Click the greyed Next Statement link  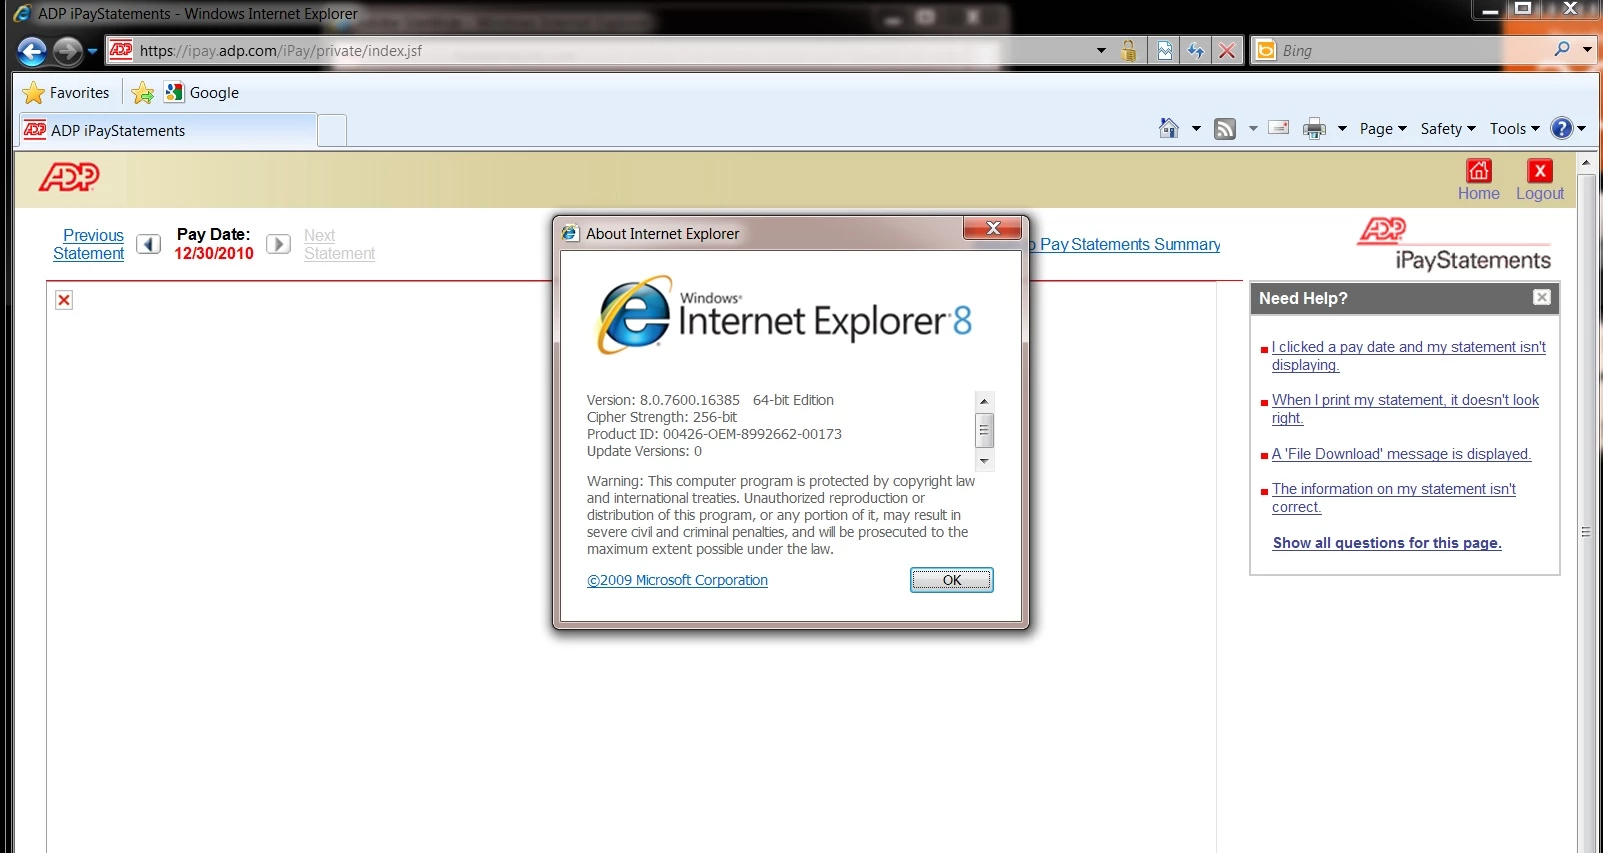340,245
